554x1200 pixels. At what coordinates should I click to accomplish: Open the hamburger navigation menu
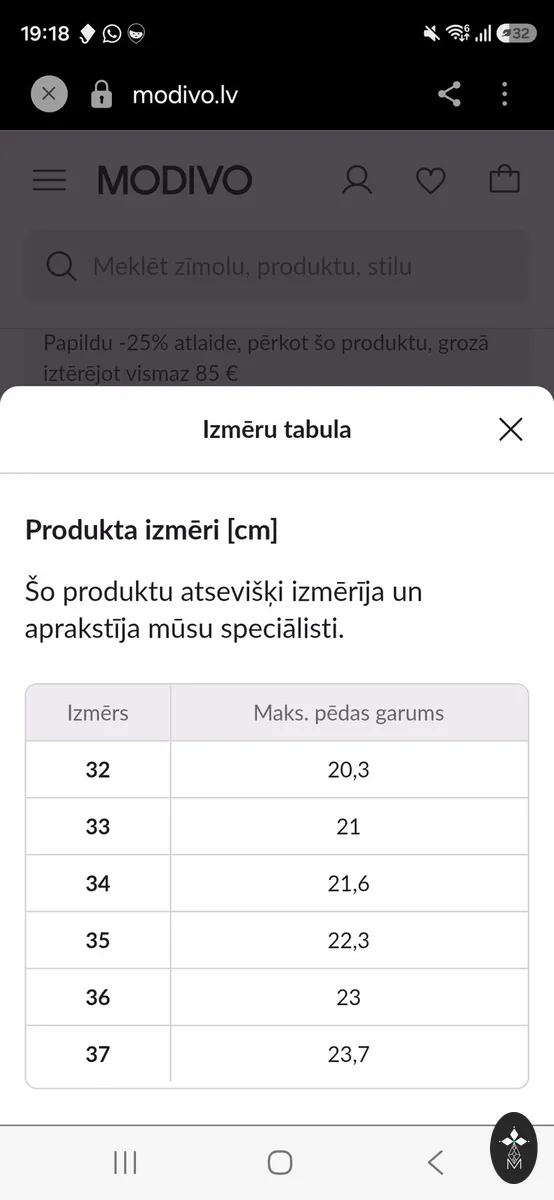49,180
